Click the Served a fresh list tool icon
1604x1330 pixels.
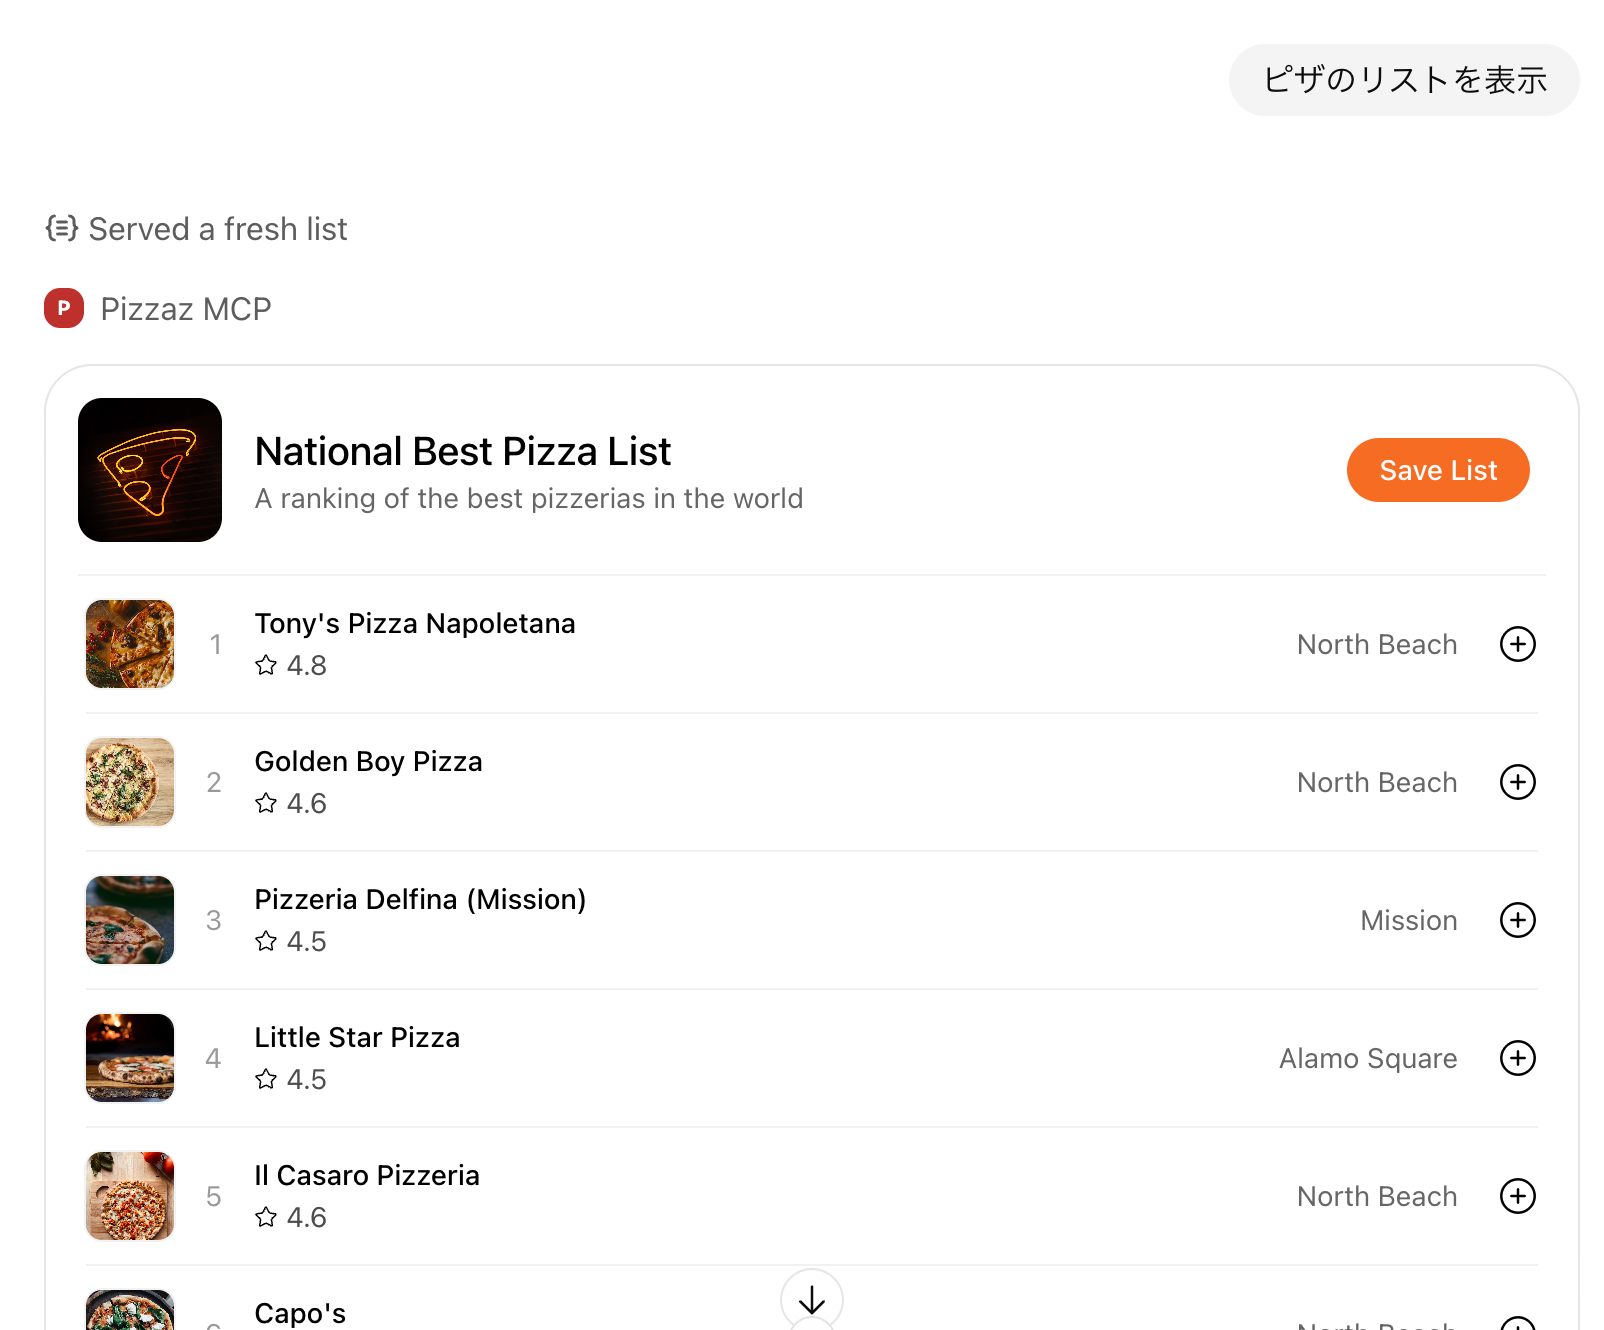click(x=62, y=228)
